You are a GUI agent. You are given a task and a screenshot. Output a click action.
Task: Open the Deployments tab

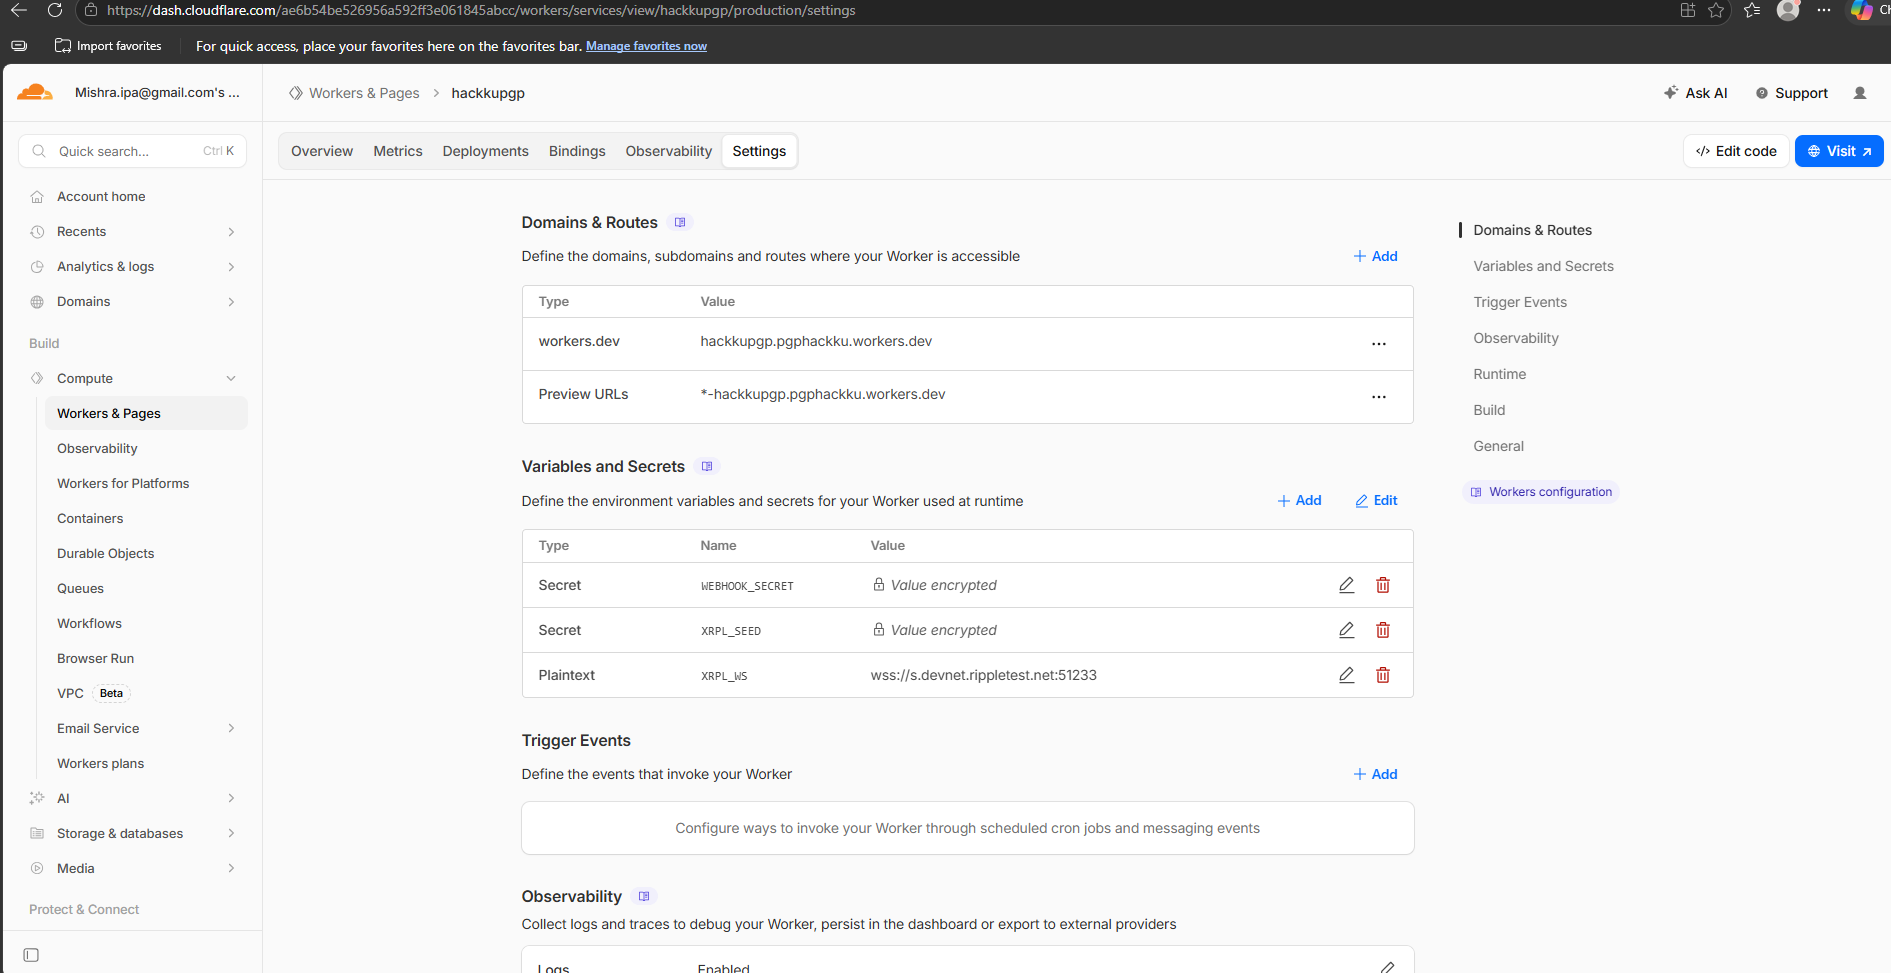[x=486, y=151]
